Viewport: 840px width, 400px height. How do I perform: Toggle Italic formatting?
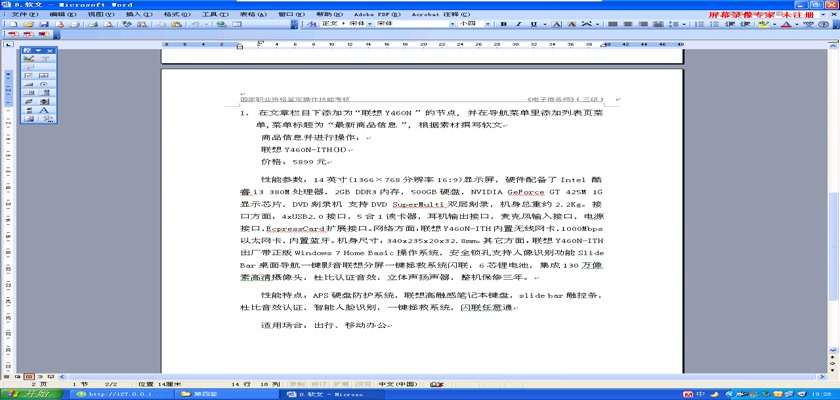519,24
